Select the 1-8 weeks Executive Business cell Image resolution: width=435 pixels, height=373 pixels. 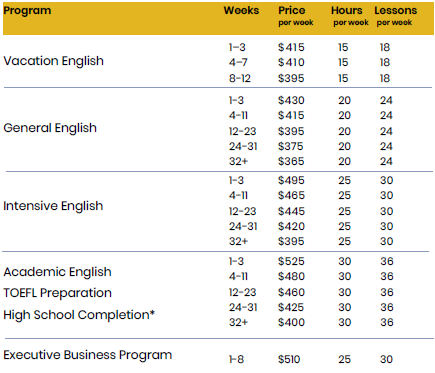click(236, 359)
